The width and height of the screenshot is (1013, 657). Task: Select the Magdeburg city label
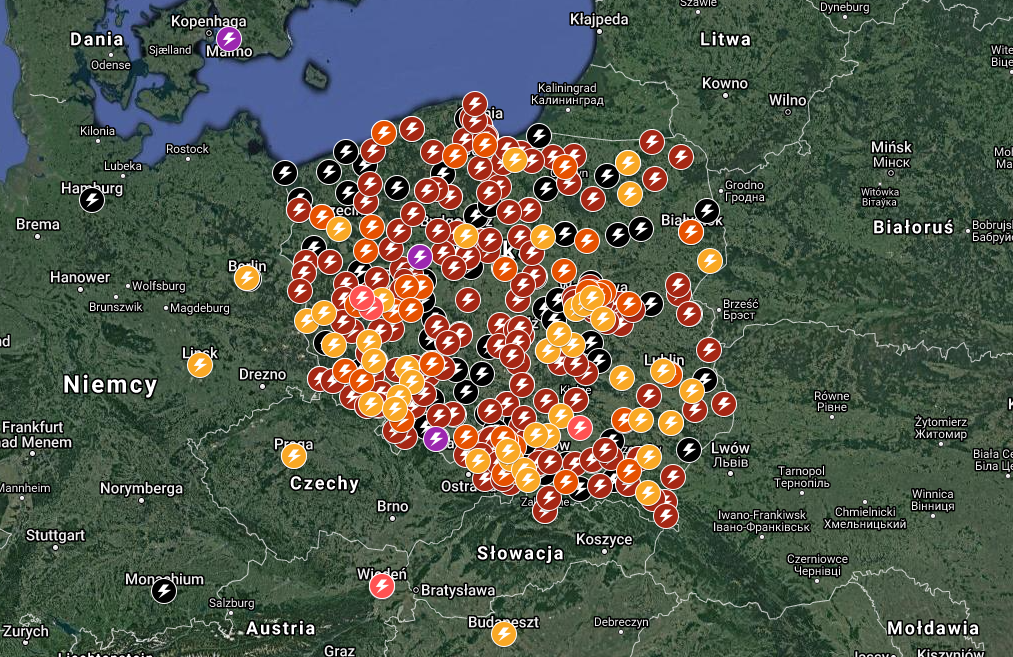point(200,308)
